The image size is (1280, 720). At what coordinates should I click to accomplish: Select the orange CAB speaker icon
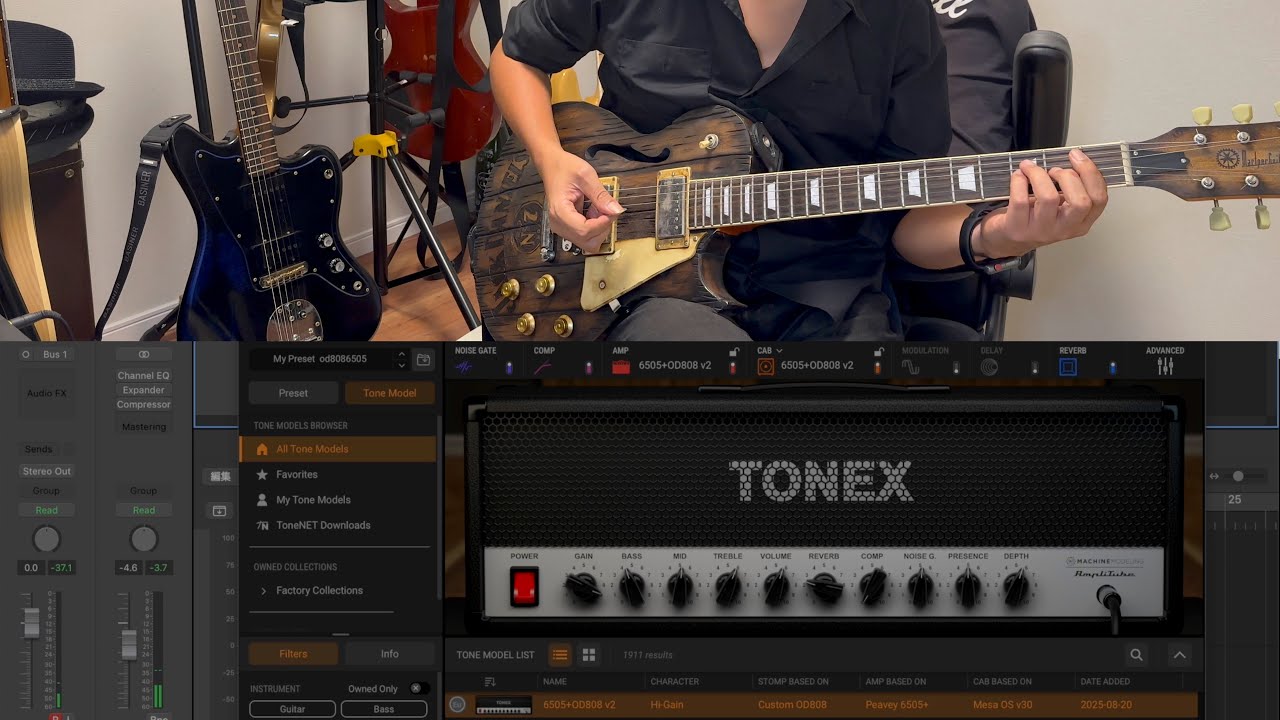coord(766,367)
